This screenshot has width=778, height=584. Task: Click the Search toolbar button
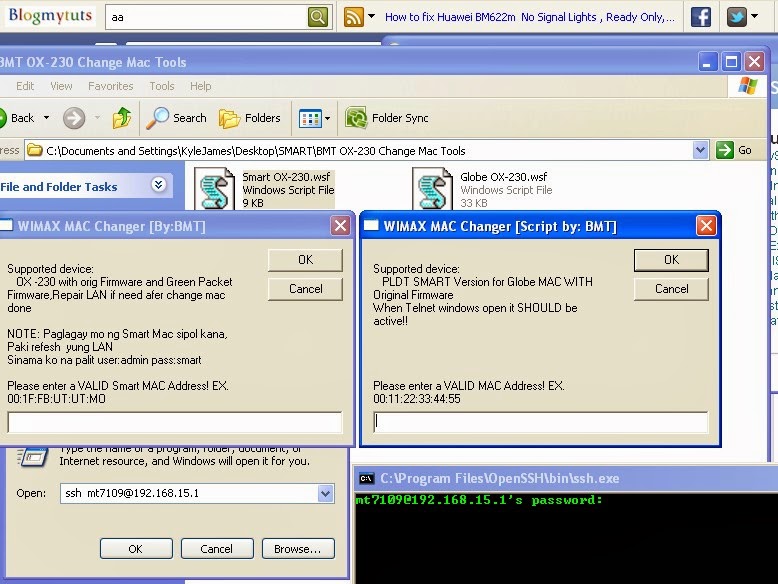point(177,118)
